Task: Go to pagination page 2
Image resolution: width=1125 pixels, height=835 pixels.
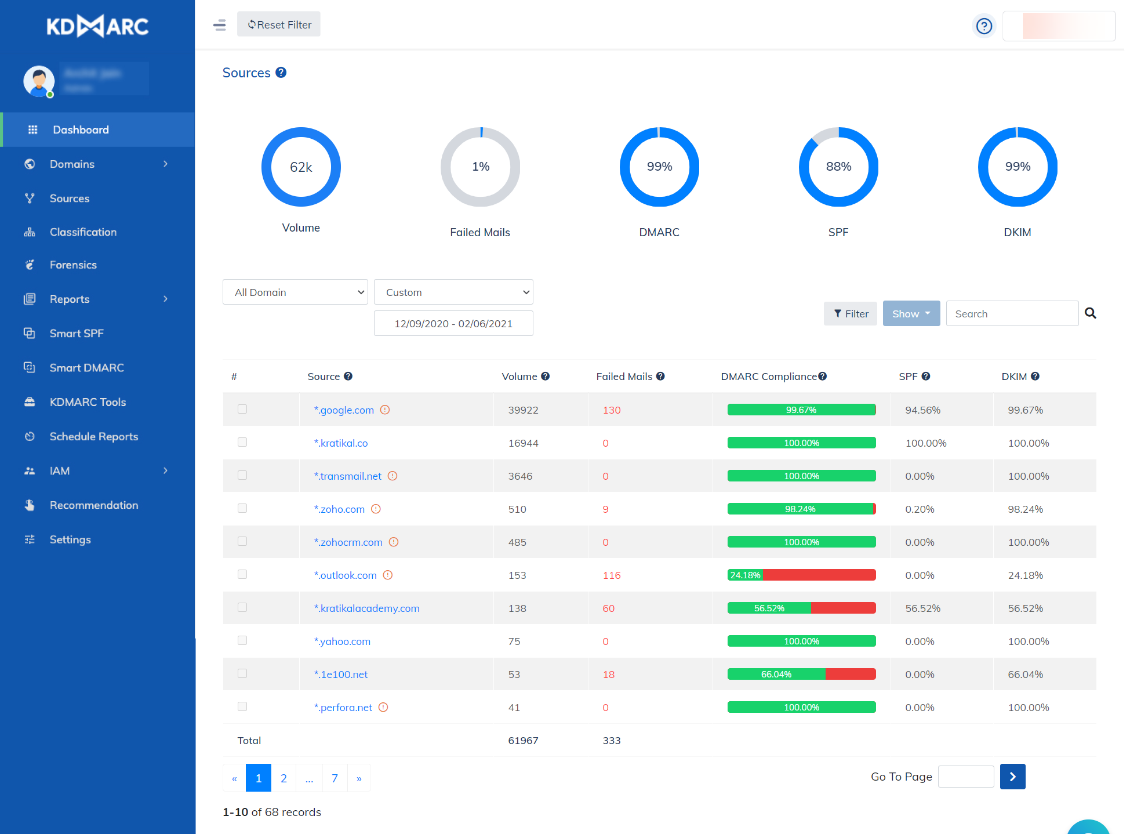Action: tap(283, 778)
